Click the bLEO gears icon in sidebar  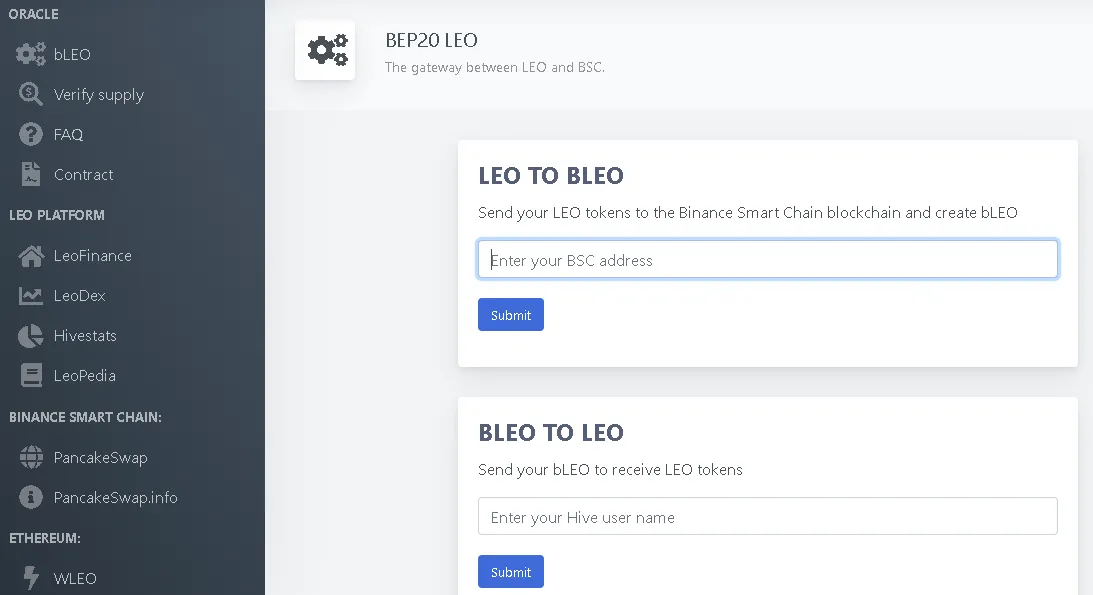(31, 54)
